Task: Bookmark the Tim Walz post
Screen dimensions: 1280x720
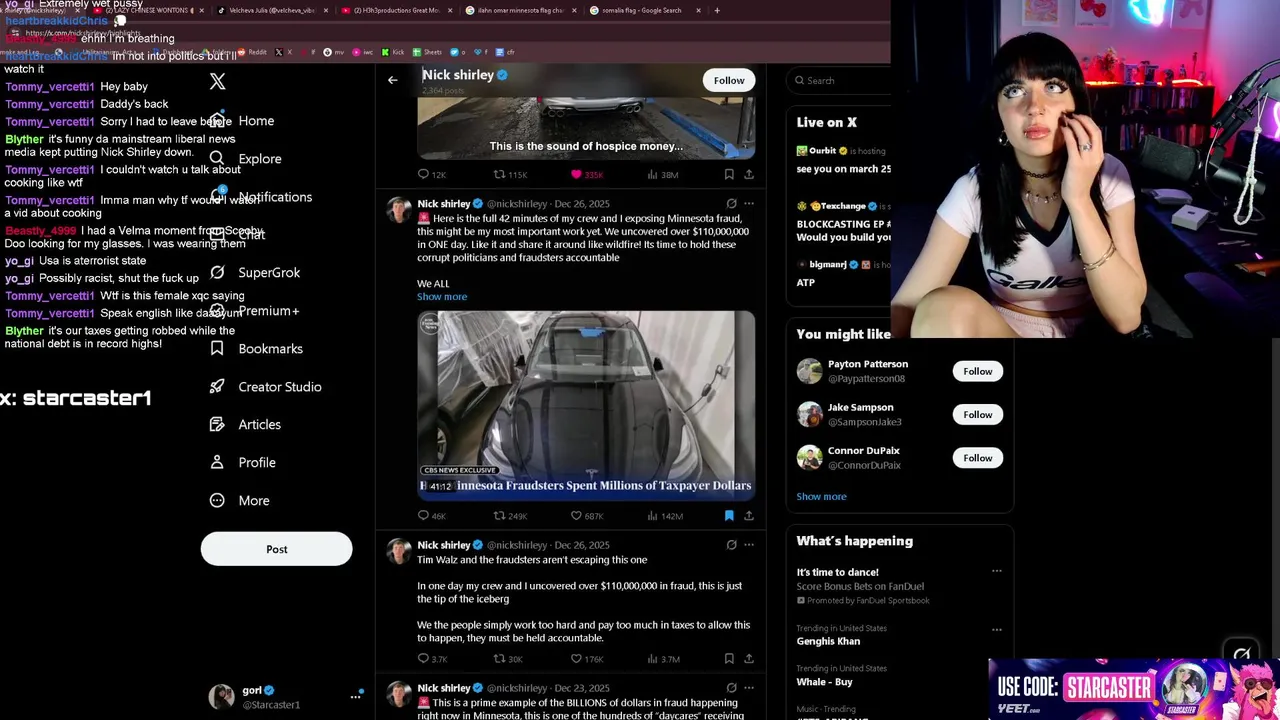Action: click(729, 659)
